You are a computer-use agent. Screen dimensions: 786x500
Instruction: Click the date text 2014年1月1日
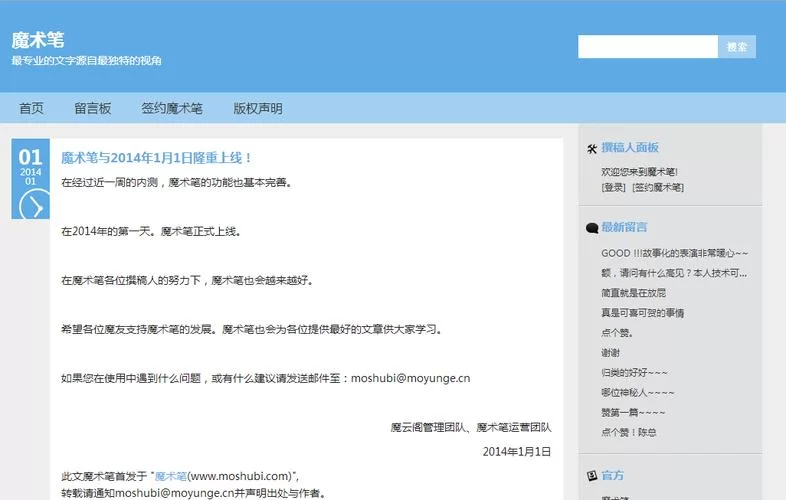click(x=517, y=452)
